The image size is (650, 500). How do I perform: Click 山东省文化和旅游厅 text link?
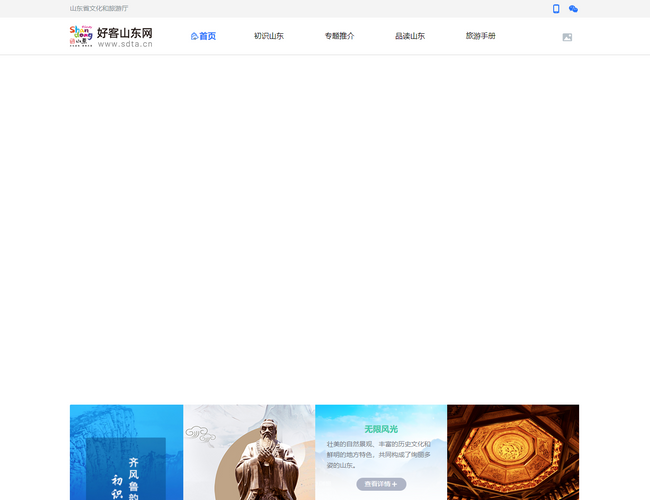coord(99,8)
